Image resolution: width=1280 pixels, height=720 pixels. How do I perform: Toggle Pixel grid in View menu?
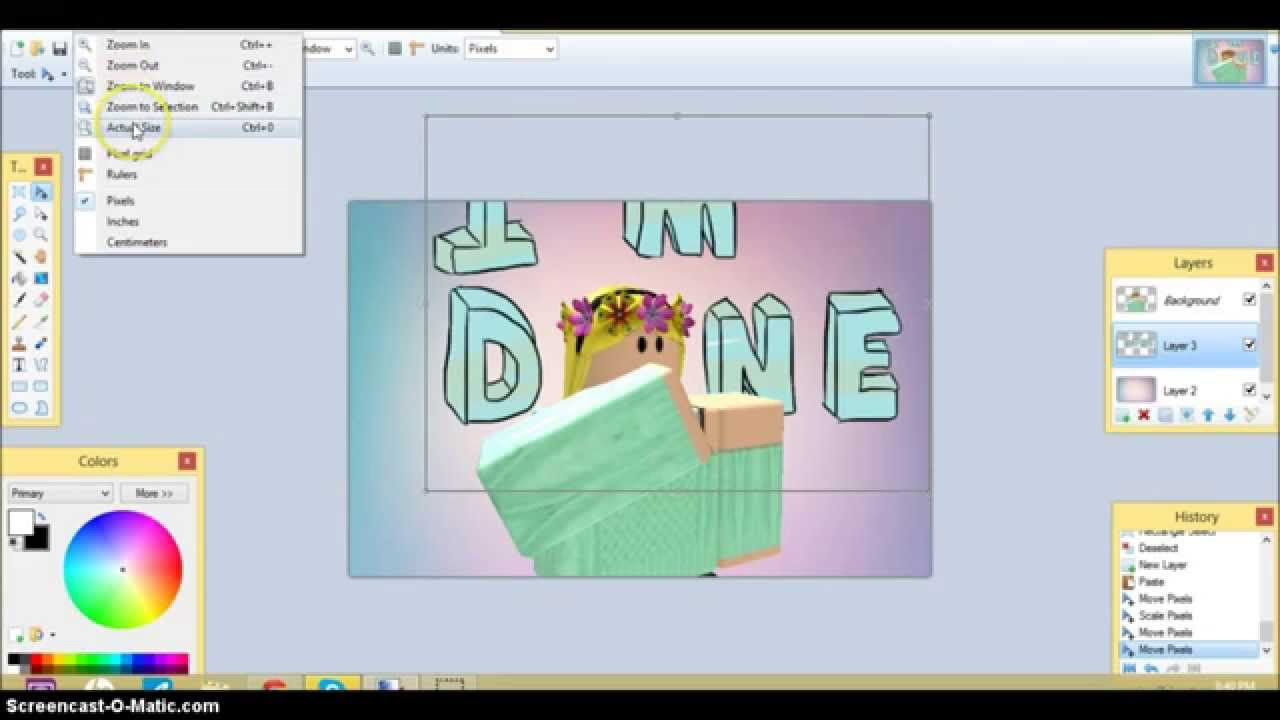188,154
